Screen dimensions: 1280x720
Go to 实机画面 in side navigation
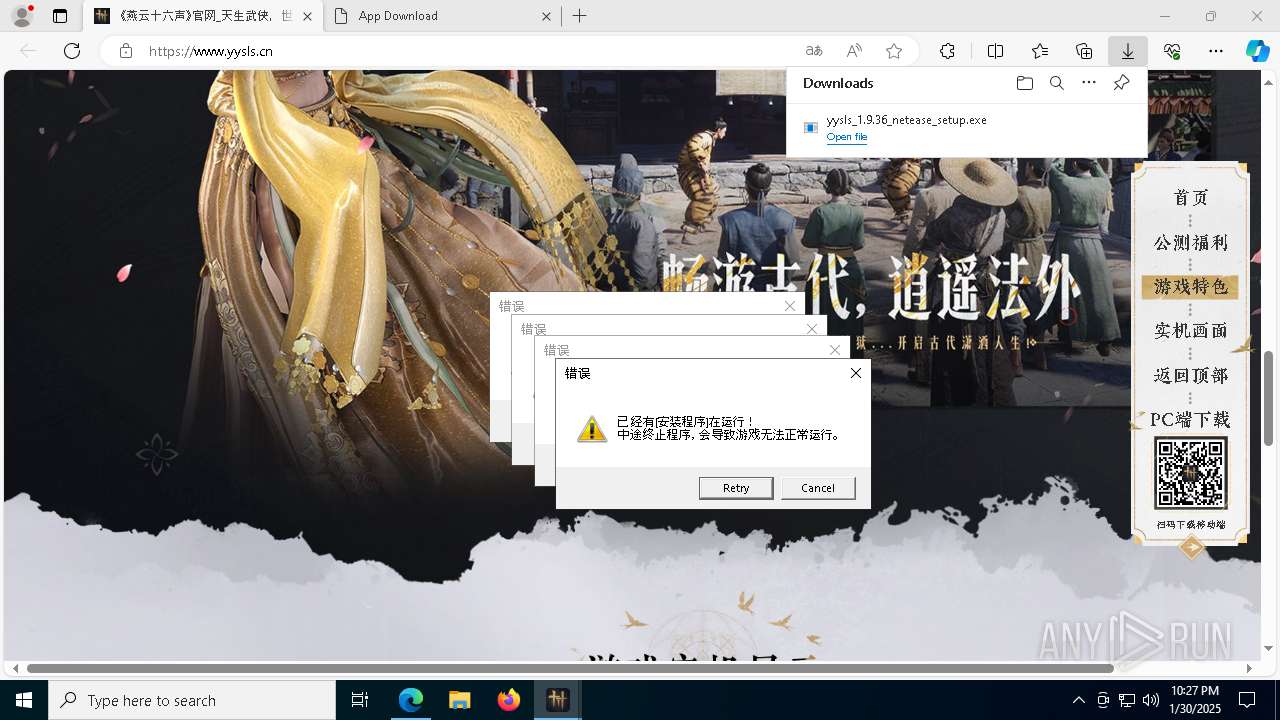click(x=1190, y=331)
